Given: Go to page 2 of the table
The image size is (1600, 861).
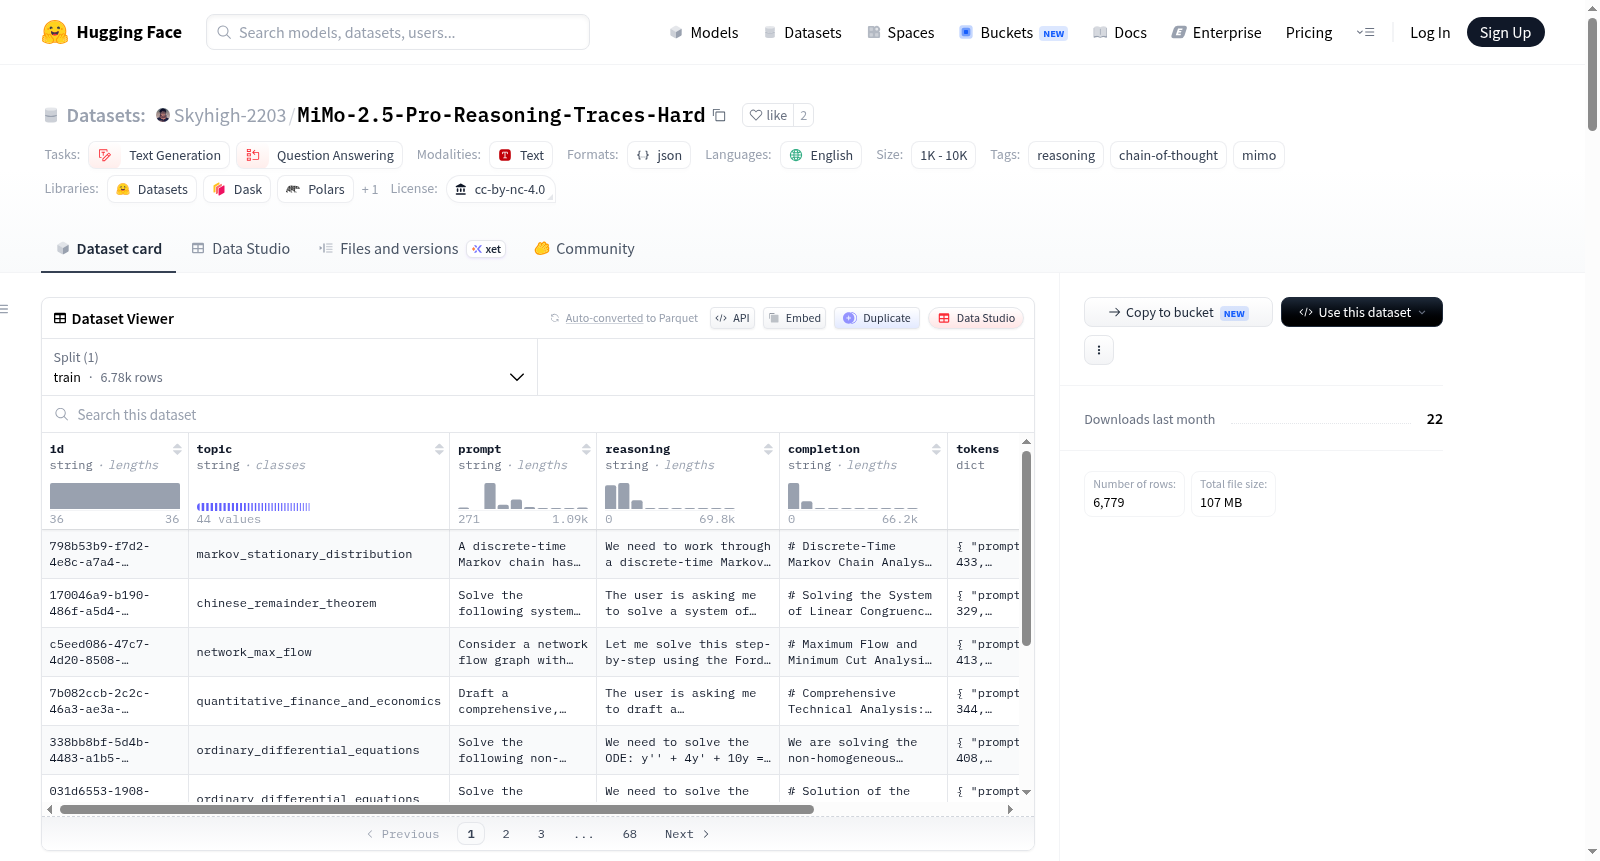Looking at the screenshot, I should pos(506,834).
